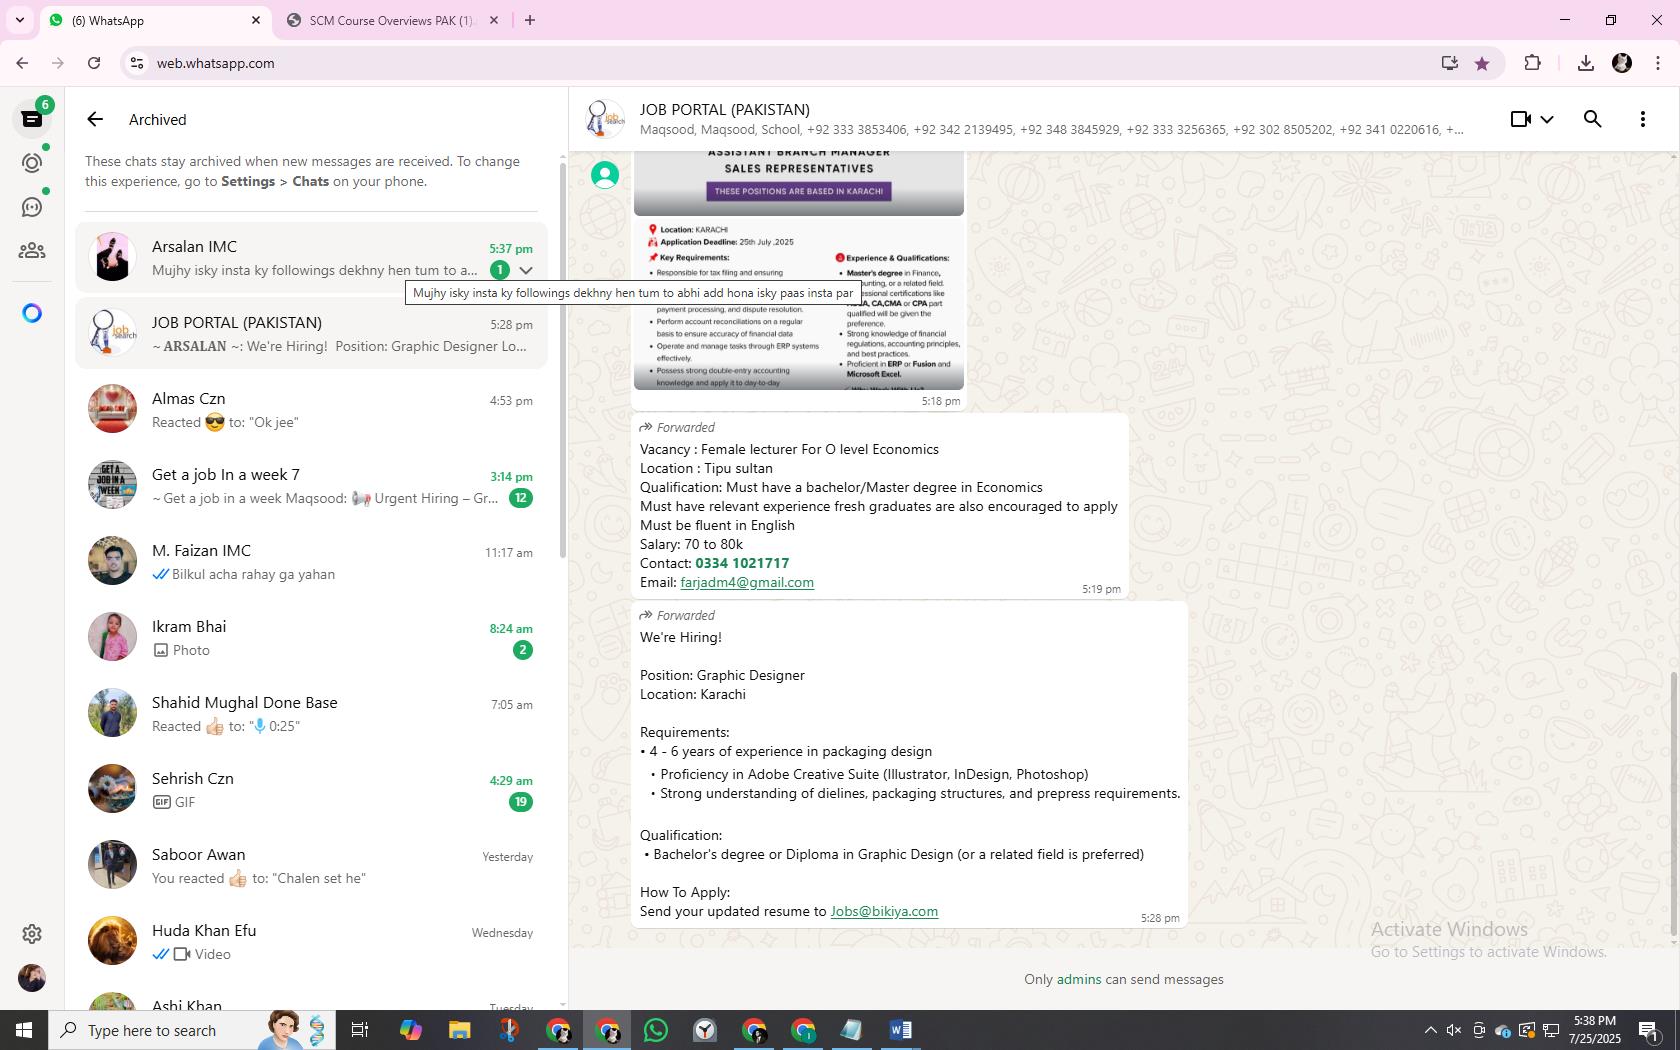
Task: Open File Explorer from taskbar
Action: (x=459, y=1030)
